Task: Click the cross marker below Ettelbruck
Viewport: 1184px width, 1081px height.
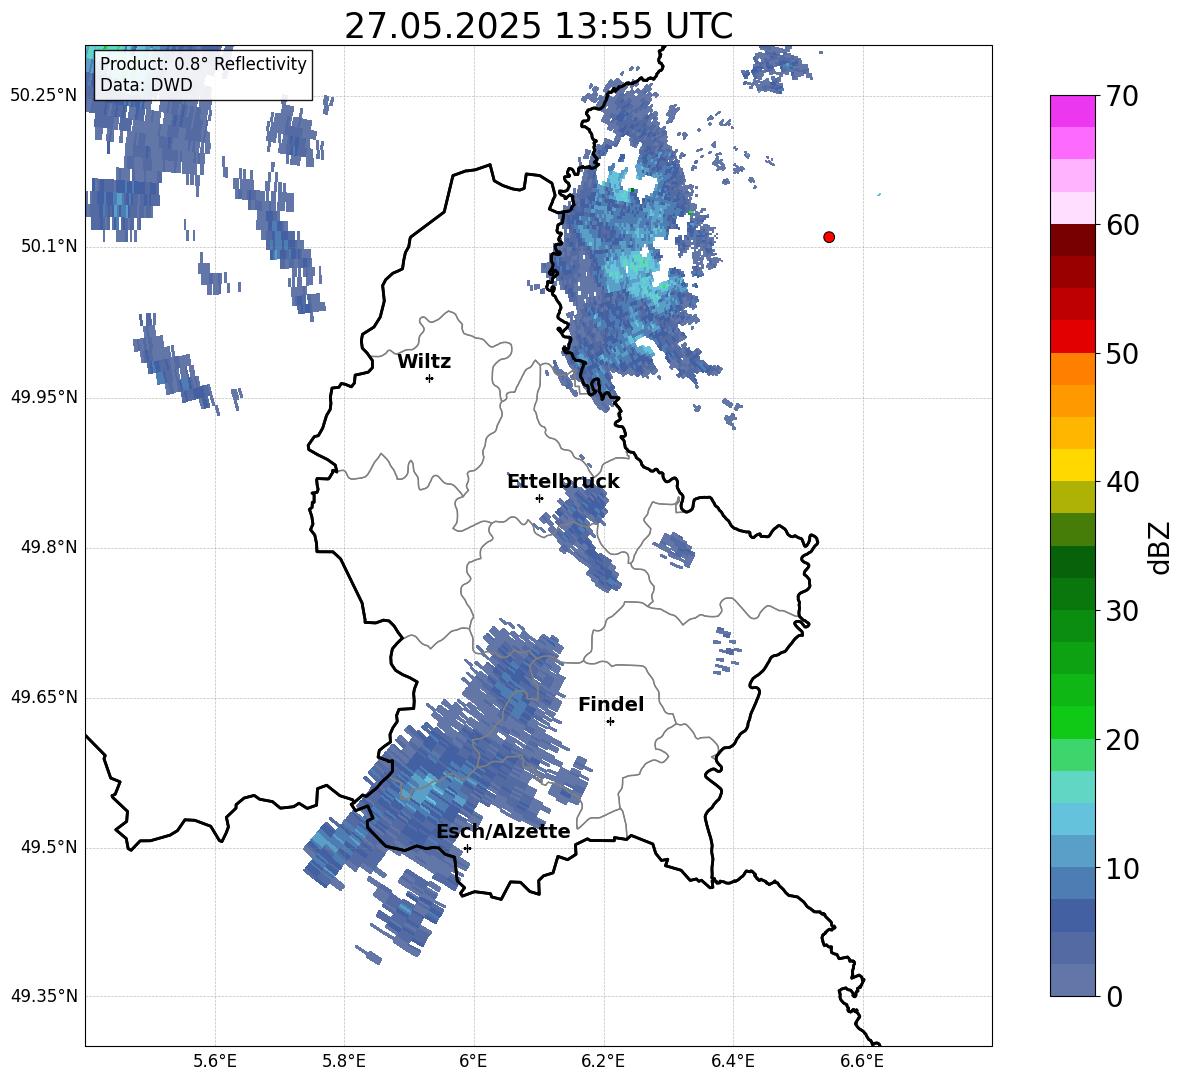Action: point(539,498)
